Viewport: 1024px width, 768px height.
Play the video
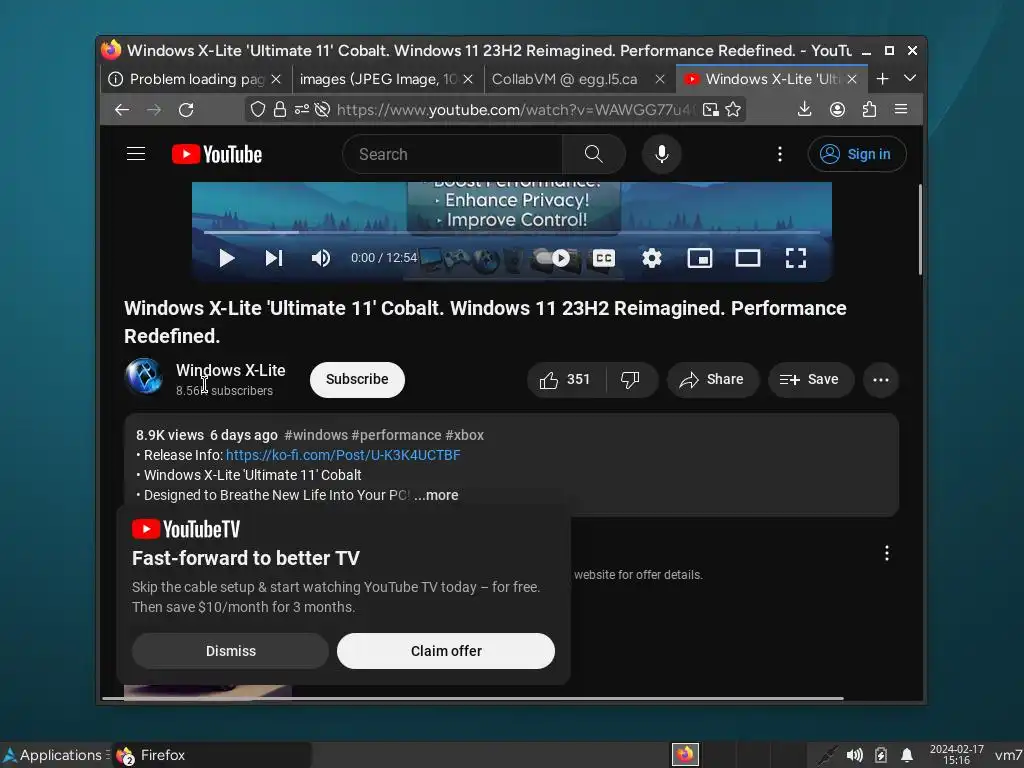[x=227, y=259]
